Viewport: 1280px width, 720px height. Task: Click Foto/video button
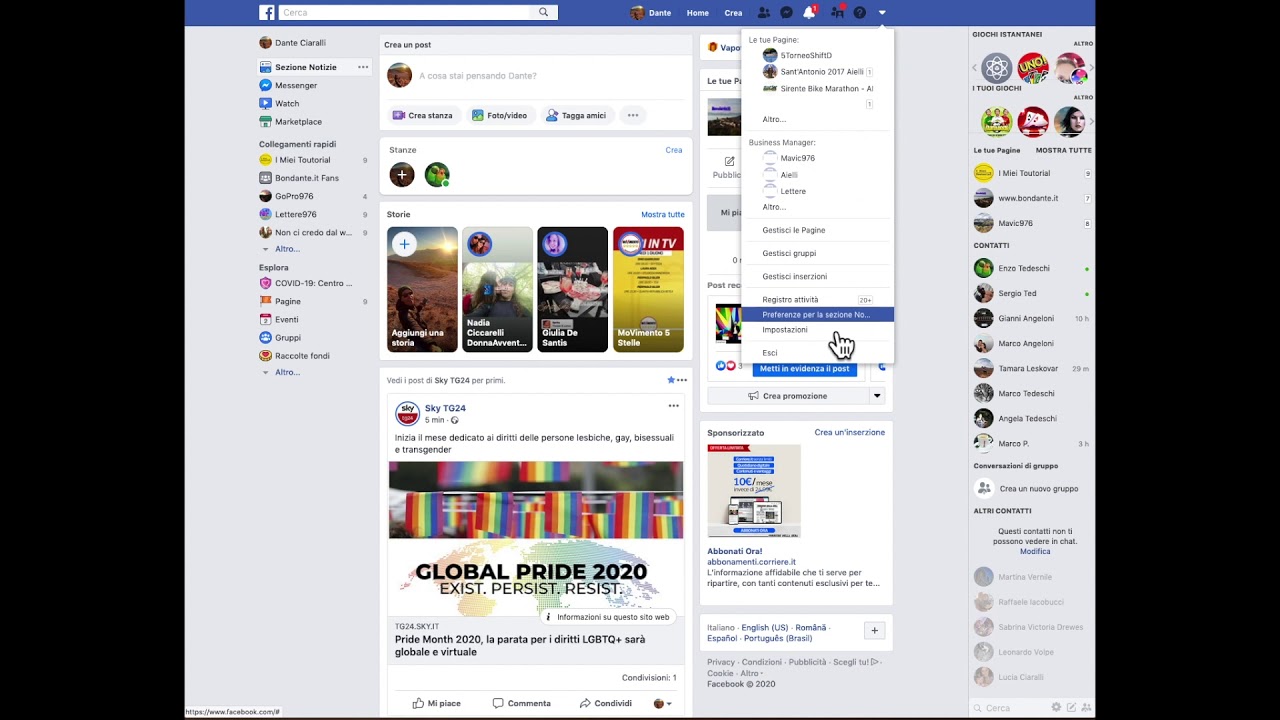[x=499, y=115]
